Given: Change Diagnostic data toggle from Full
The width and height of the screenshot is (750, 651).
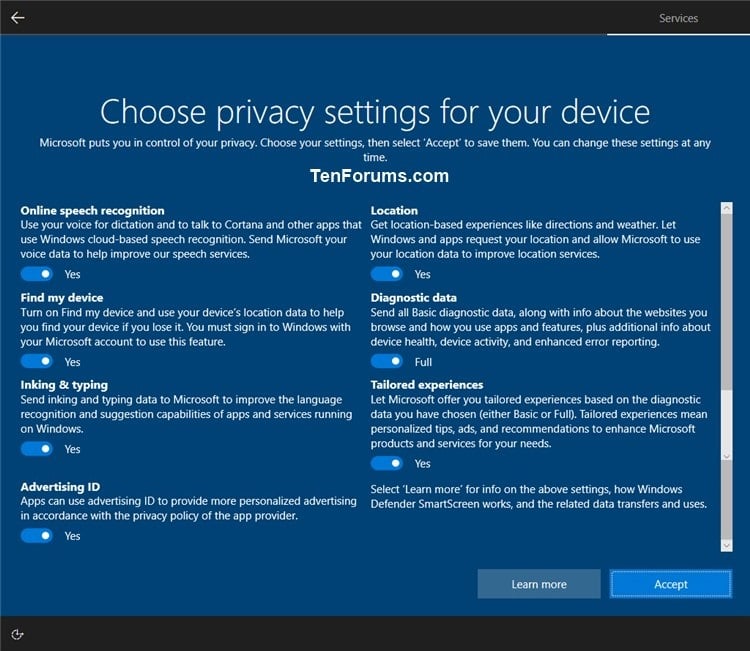Looking at the screenshot, I should (x=387, y=362).
